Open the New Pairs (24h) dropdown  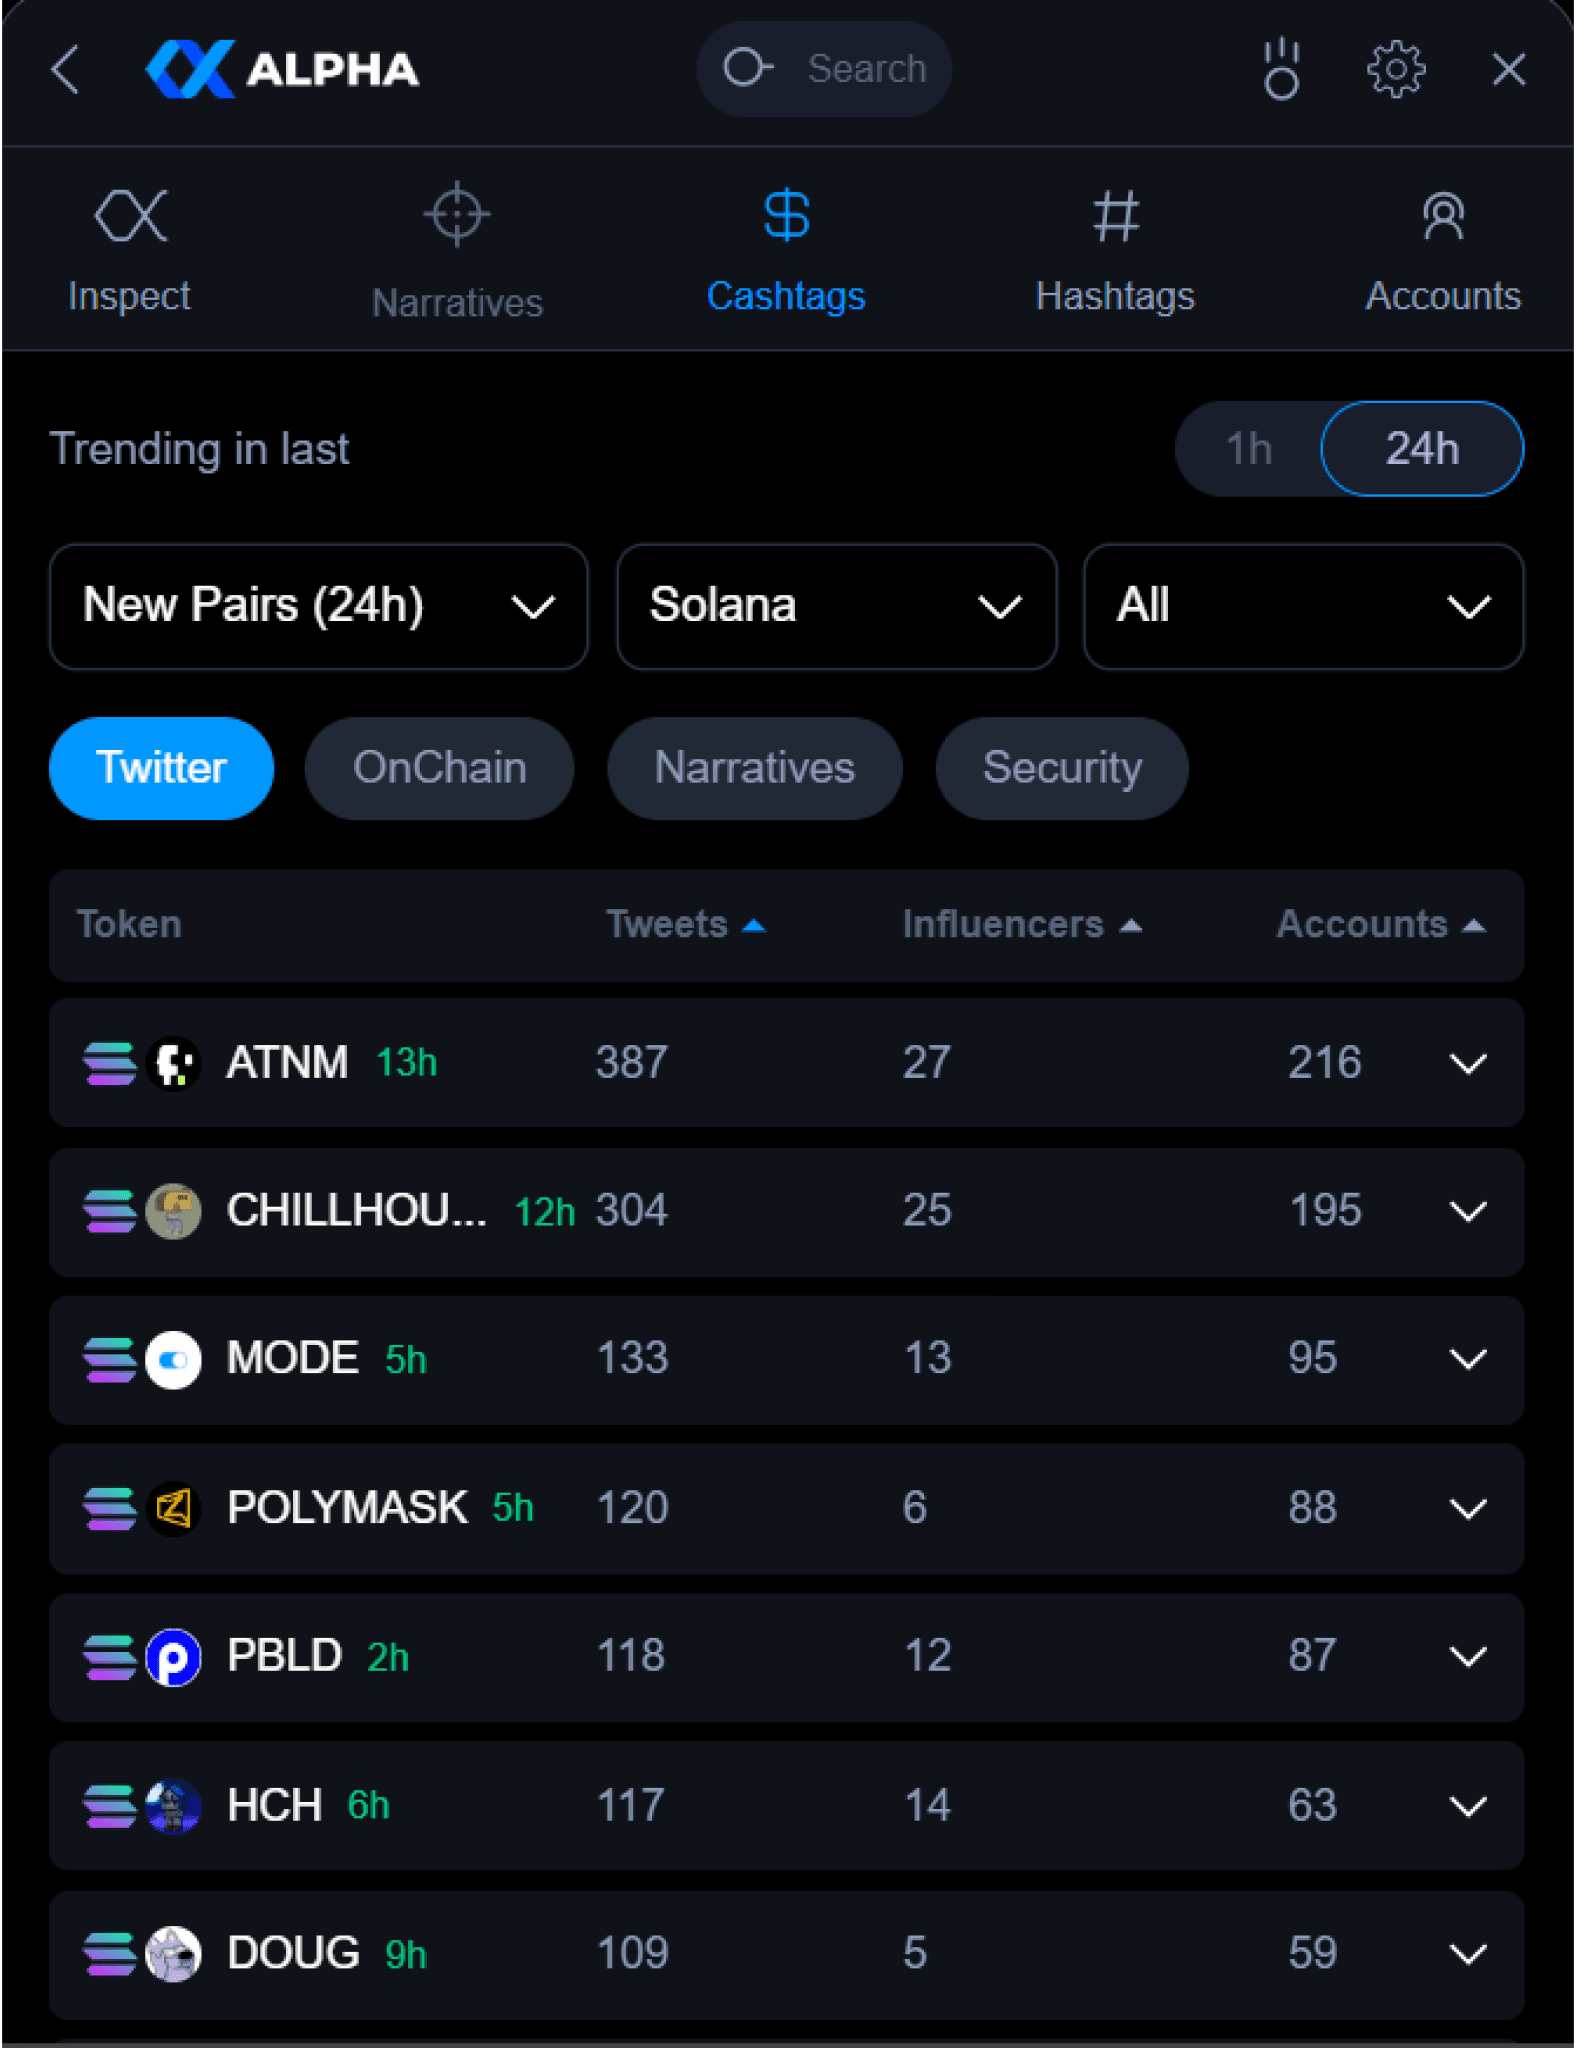pyautogui.click(x=318, y=607)
